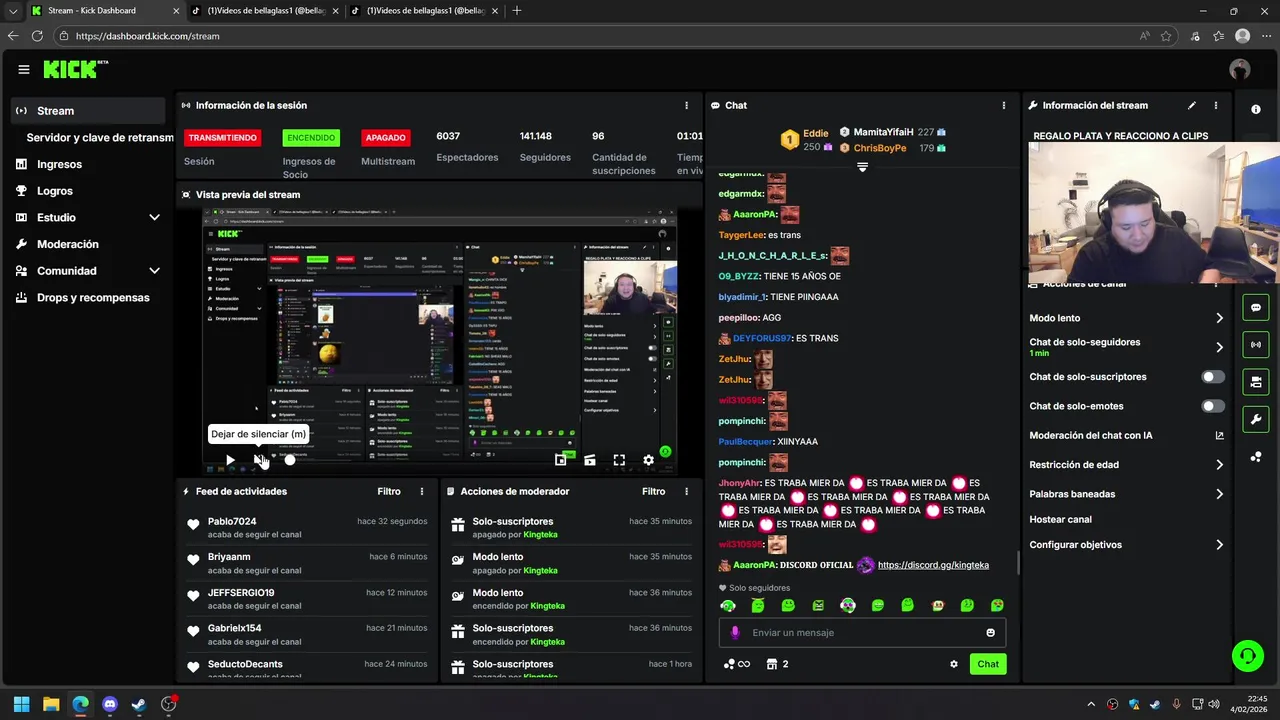This screenshot has height=720, width=1280.
Task: Open the Acciones de moderador Filtro
Action: pyautogui.click(x=653, y=491)
